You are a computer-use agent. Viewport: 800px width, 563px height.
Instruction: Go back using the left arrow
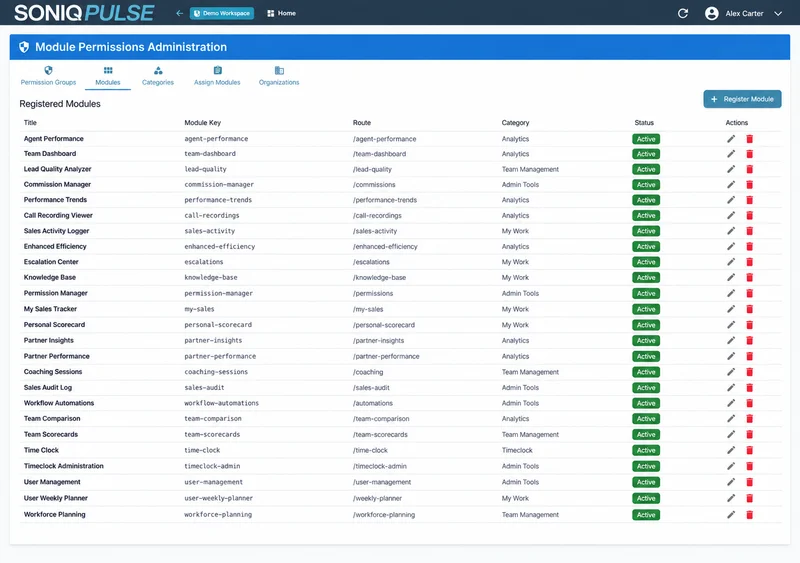[x=179, y=13]
